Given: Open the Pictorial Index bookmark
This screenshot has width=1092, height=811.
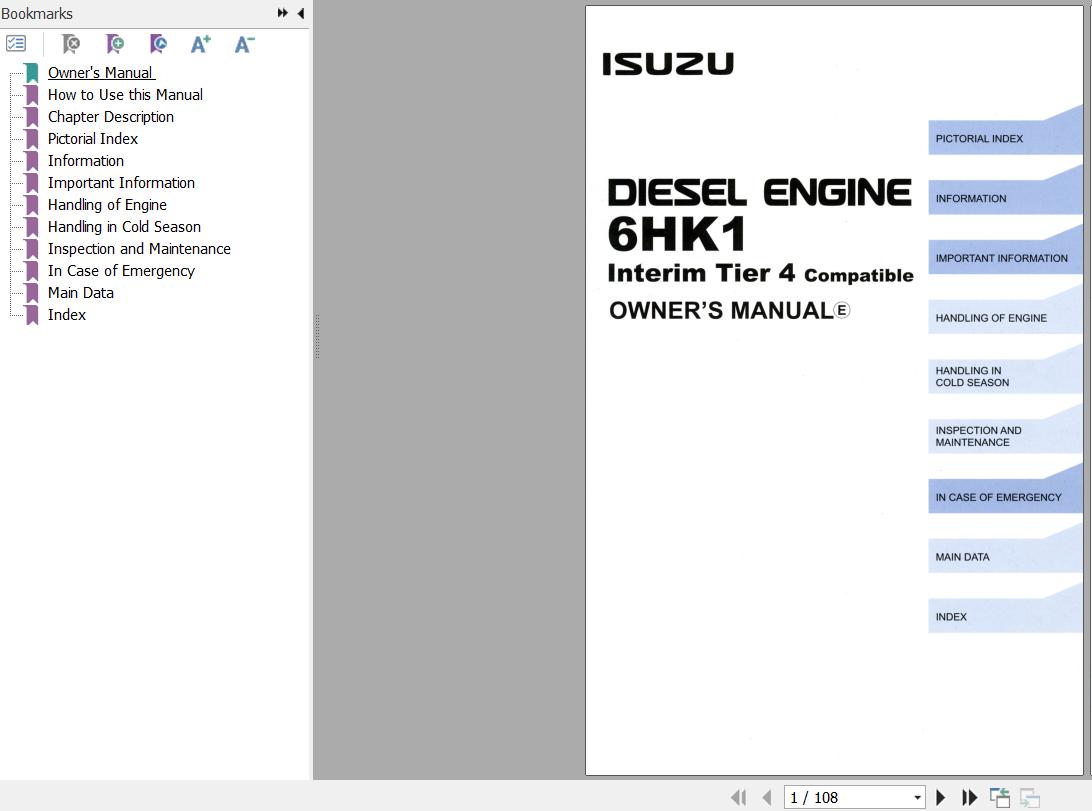Looking at the screenshot, I should click(x=93, y=139).
